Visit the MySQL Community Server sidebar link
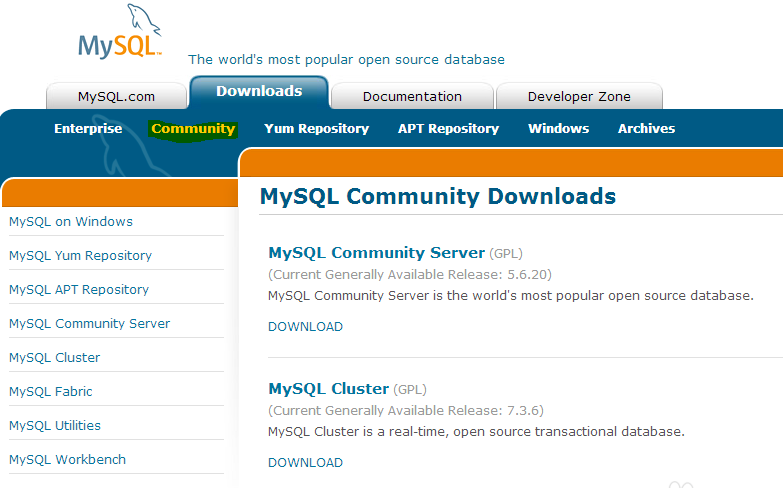 point(89,324)
